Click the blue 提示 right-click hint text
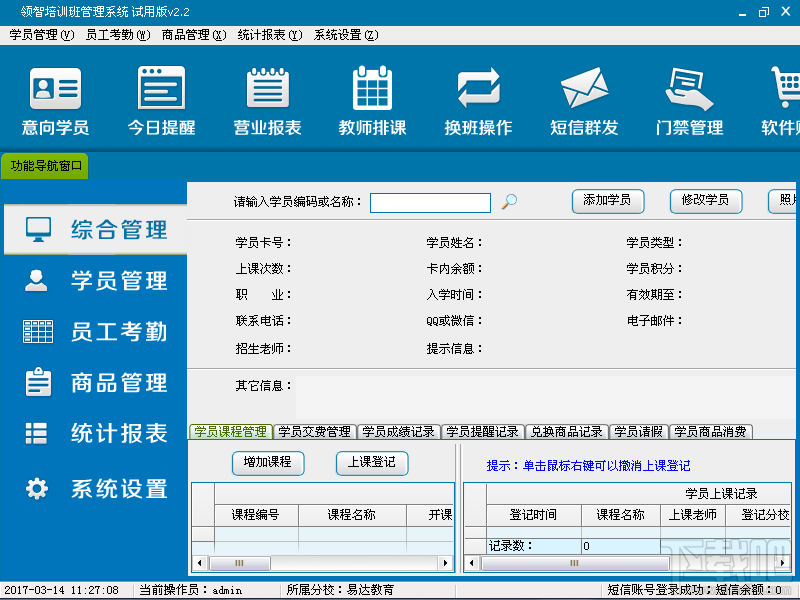The image size is (800, 600). tap(588, 466)
